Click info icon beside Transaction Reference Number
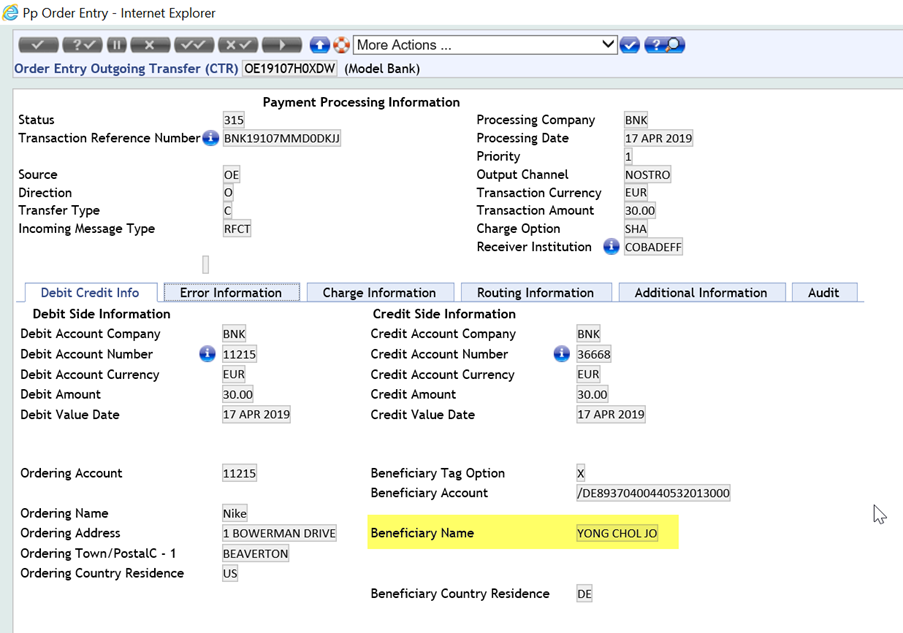 (209, 138)
